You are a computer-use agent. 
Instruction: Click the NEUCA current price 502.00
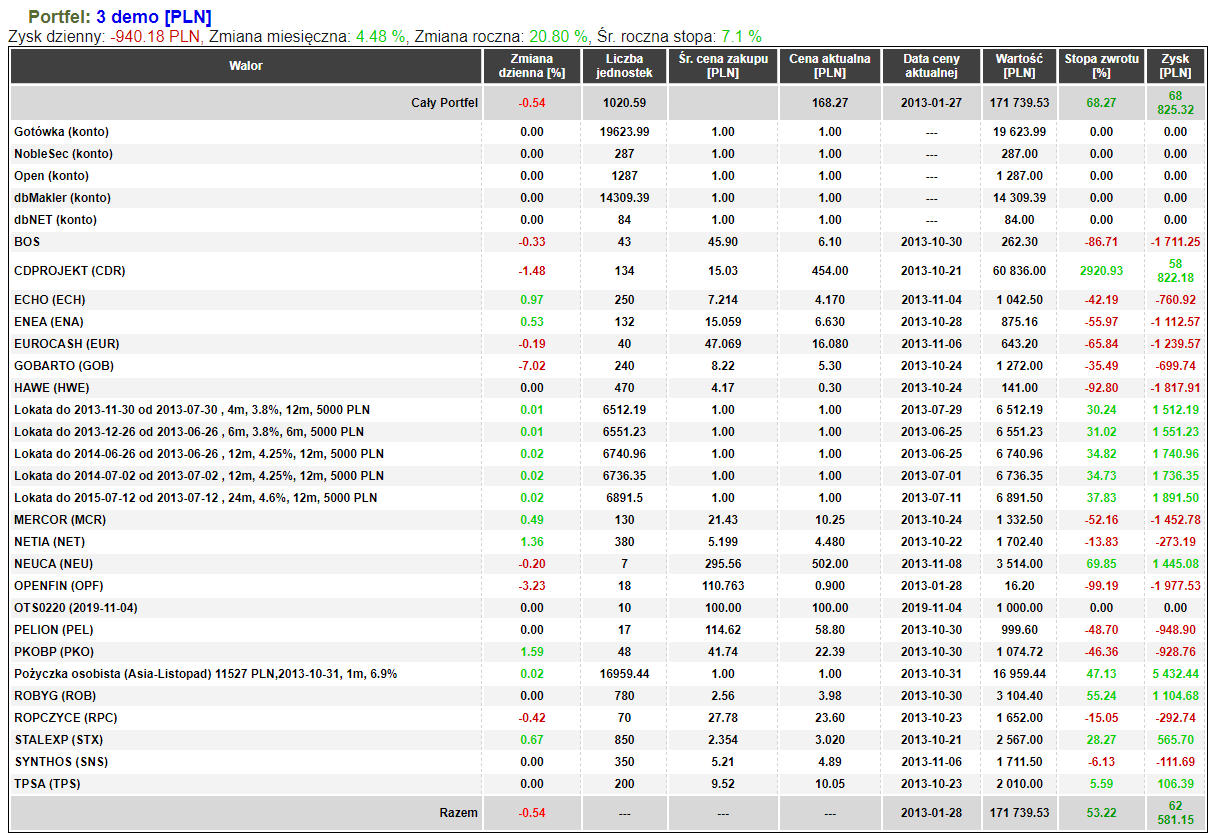pos(830,564)
